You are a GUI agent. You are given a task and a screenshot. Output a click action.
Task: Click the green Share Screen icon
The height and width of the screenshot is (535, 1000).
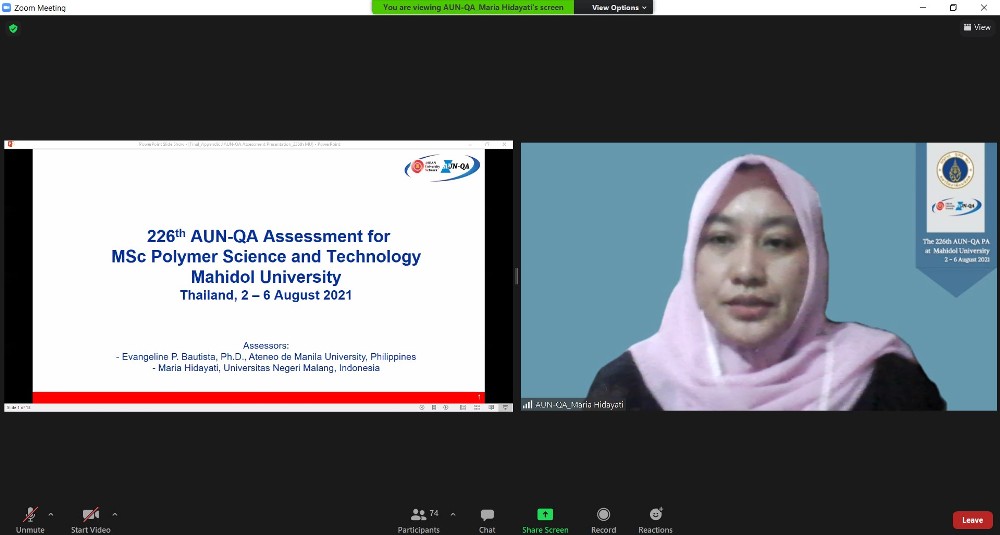pyautogui.click(x=545, y=514)
